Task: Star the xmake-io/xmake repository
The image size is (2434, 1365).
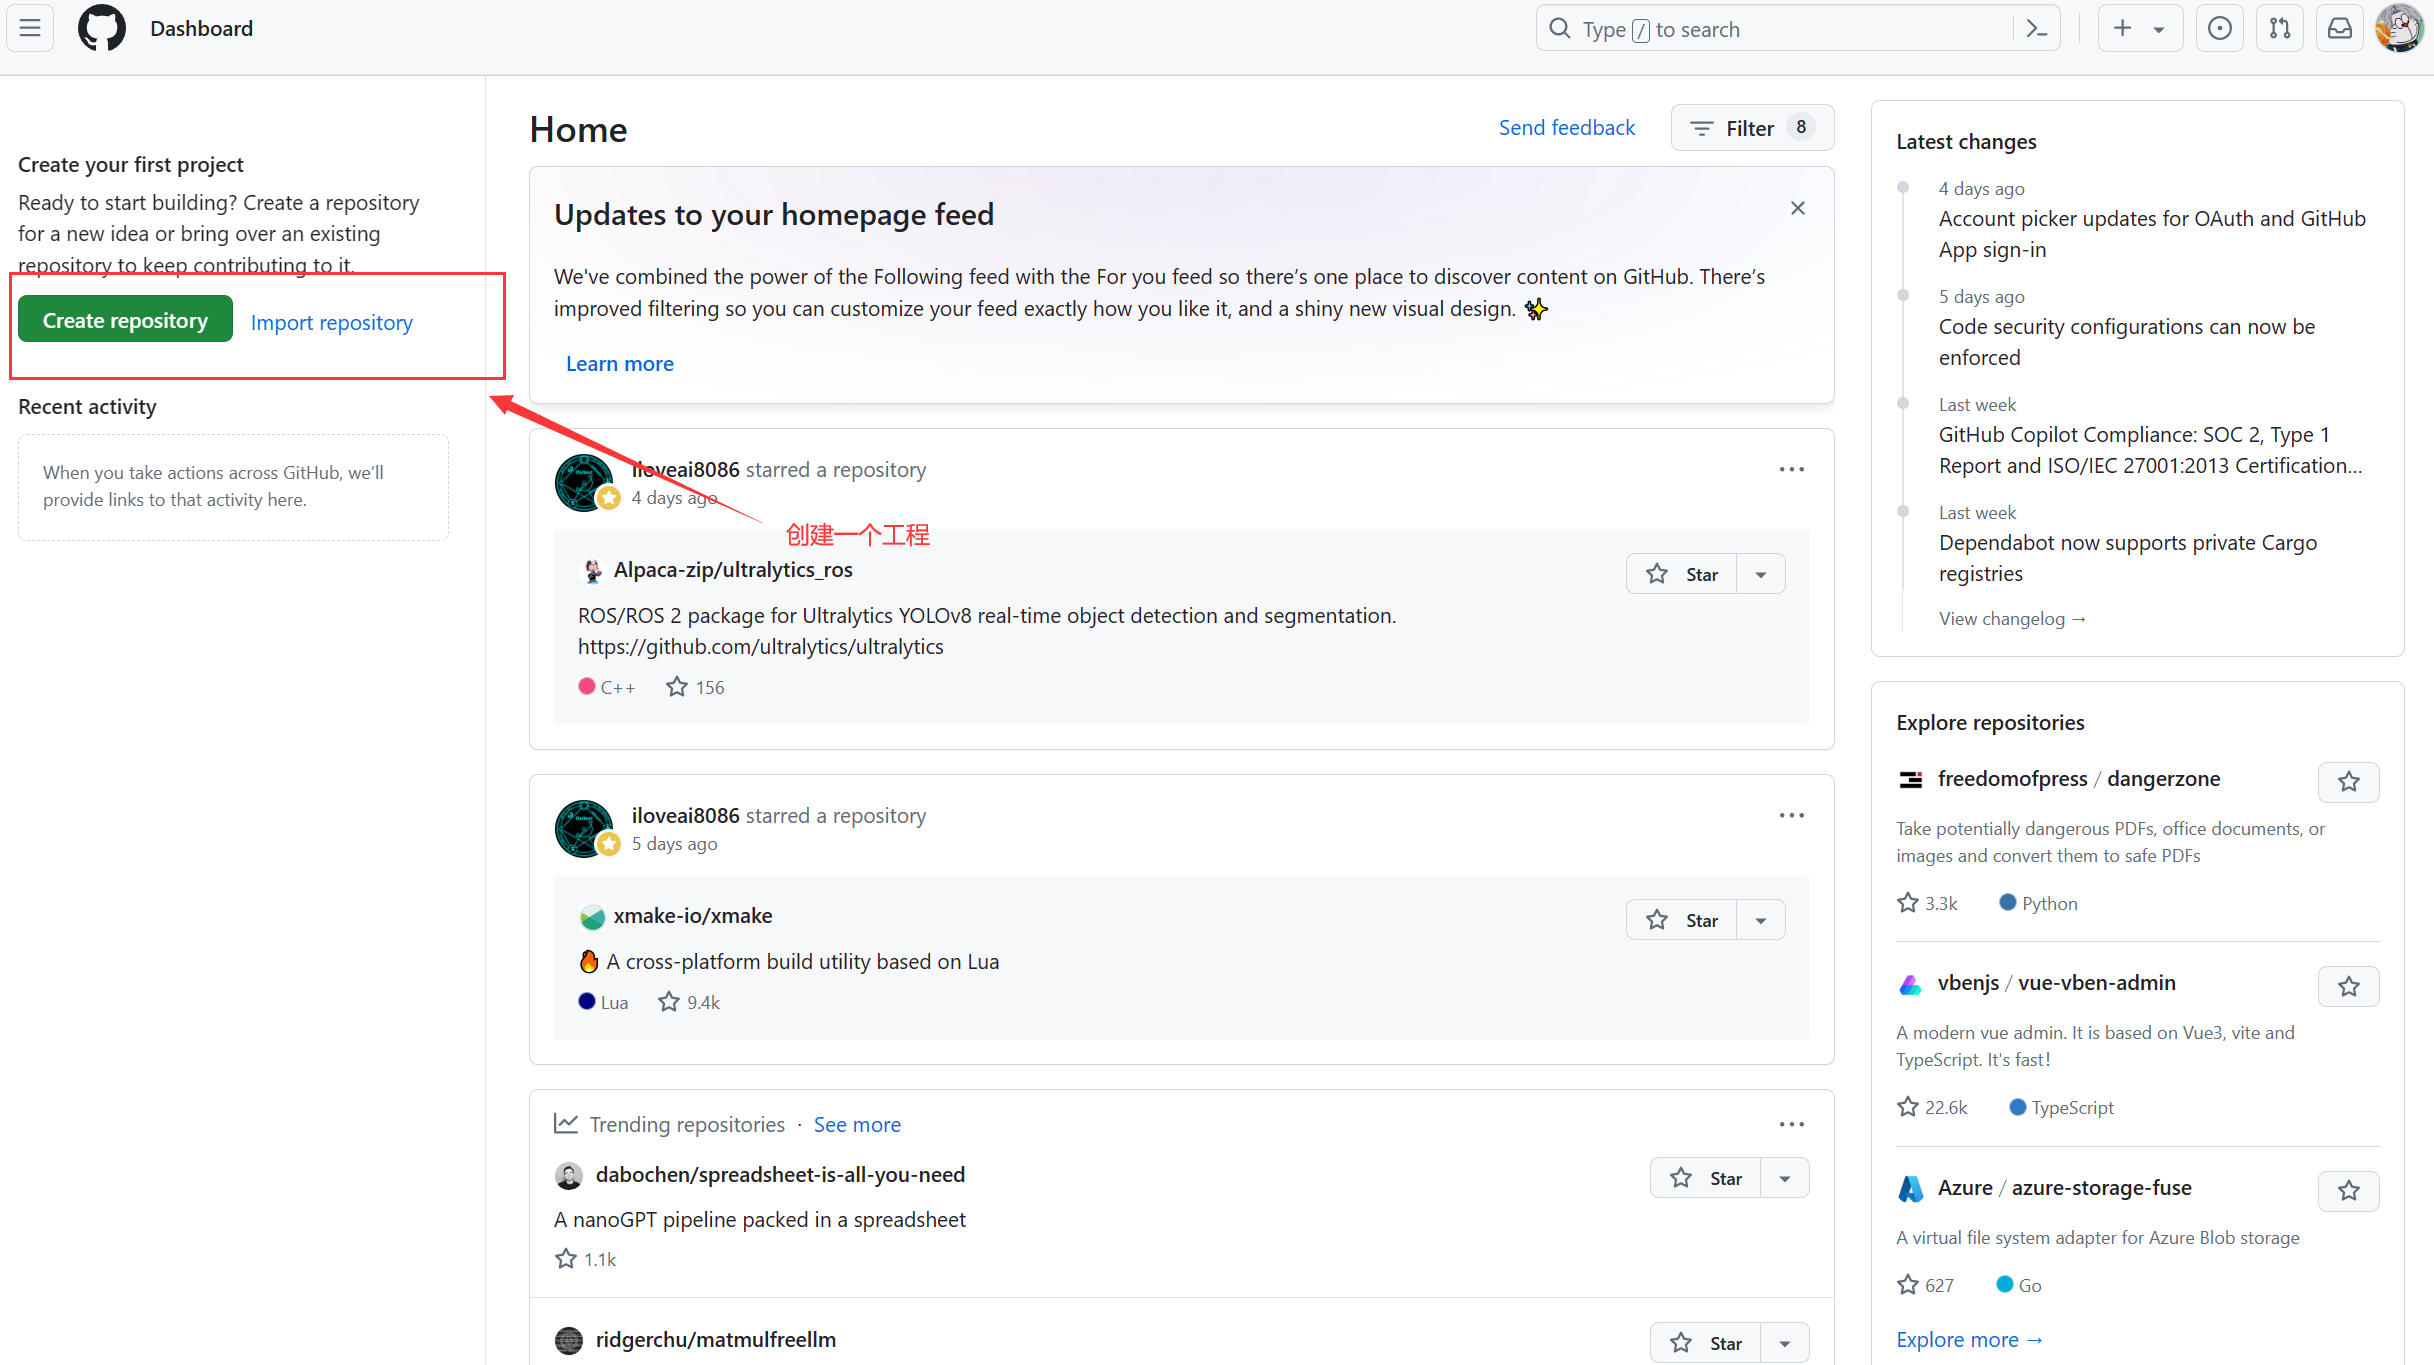Action: (1682, 920)
